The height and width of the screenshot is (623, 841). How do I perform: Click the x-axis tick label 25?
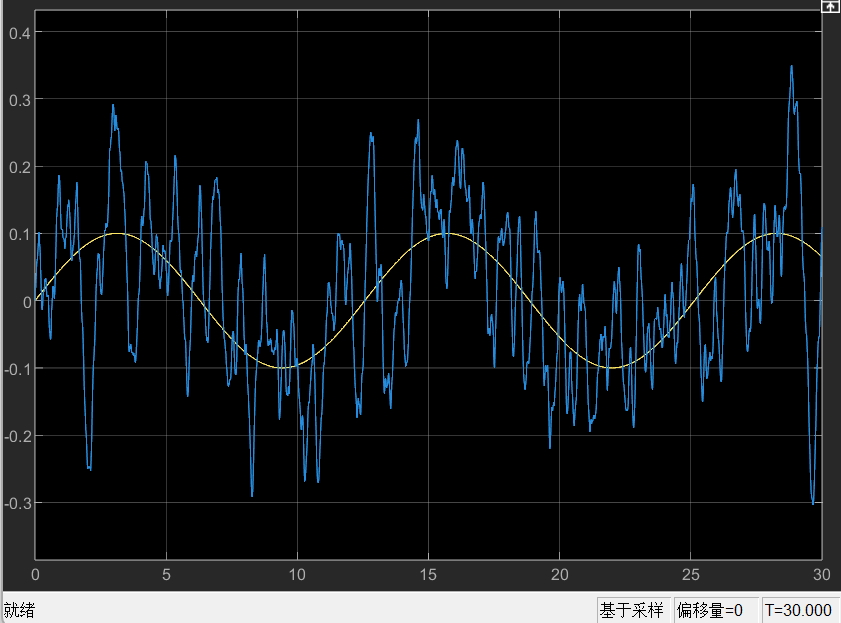coord(690,575)
